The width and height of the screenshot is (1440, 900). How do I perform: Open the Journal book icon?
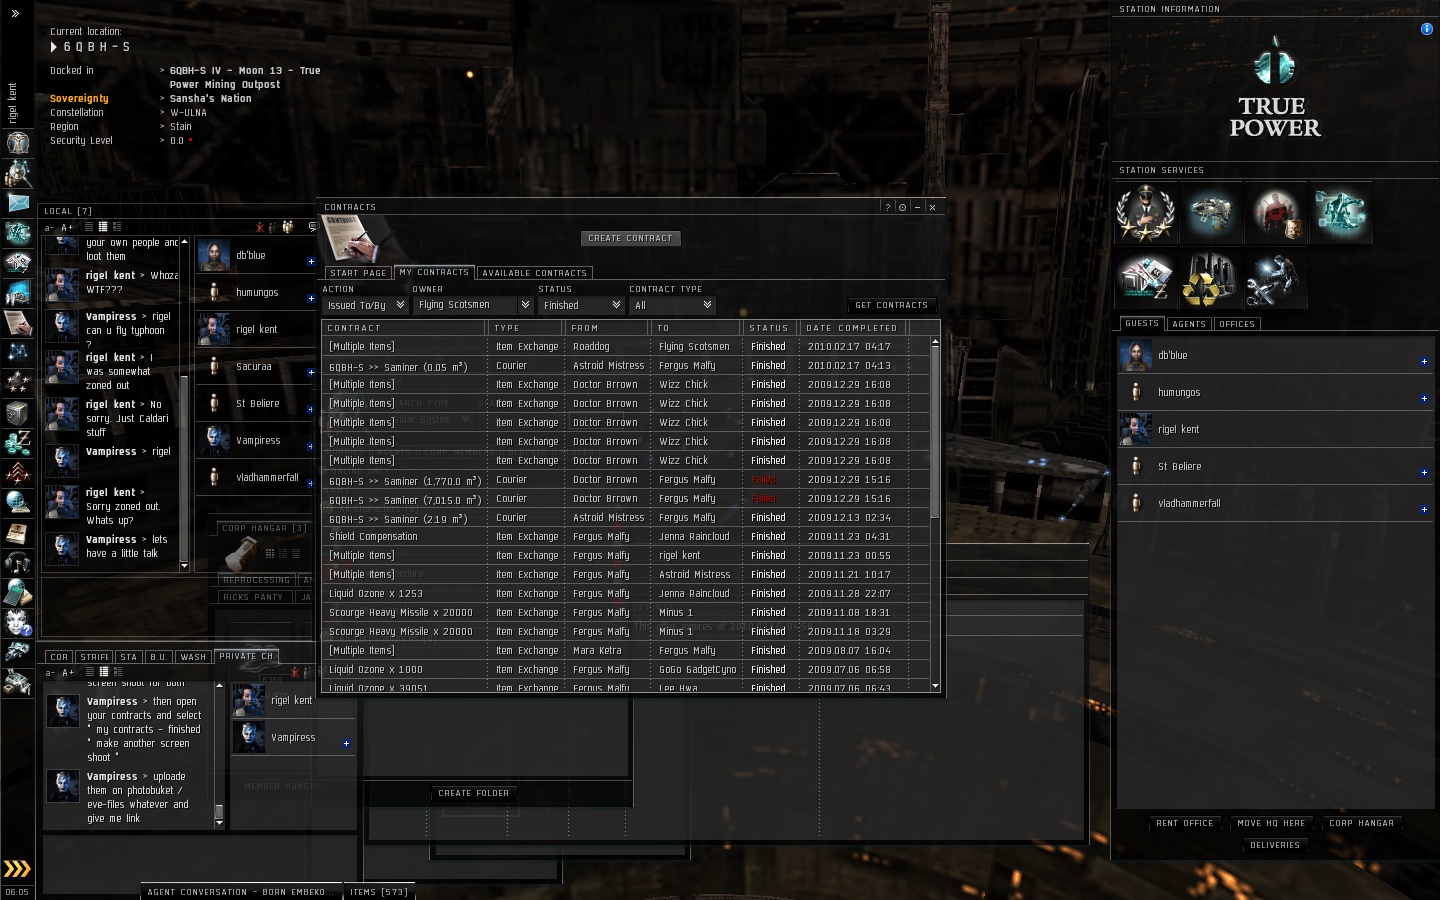[x=17, y=532]
